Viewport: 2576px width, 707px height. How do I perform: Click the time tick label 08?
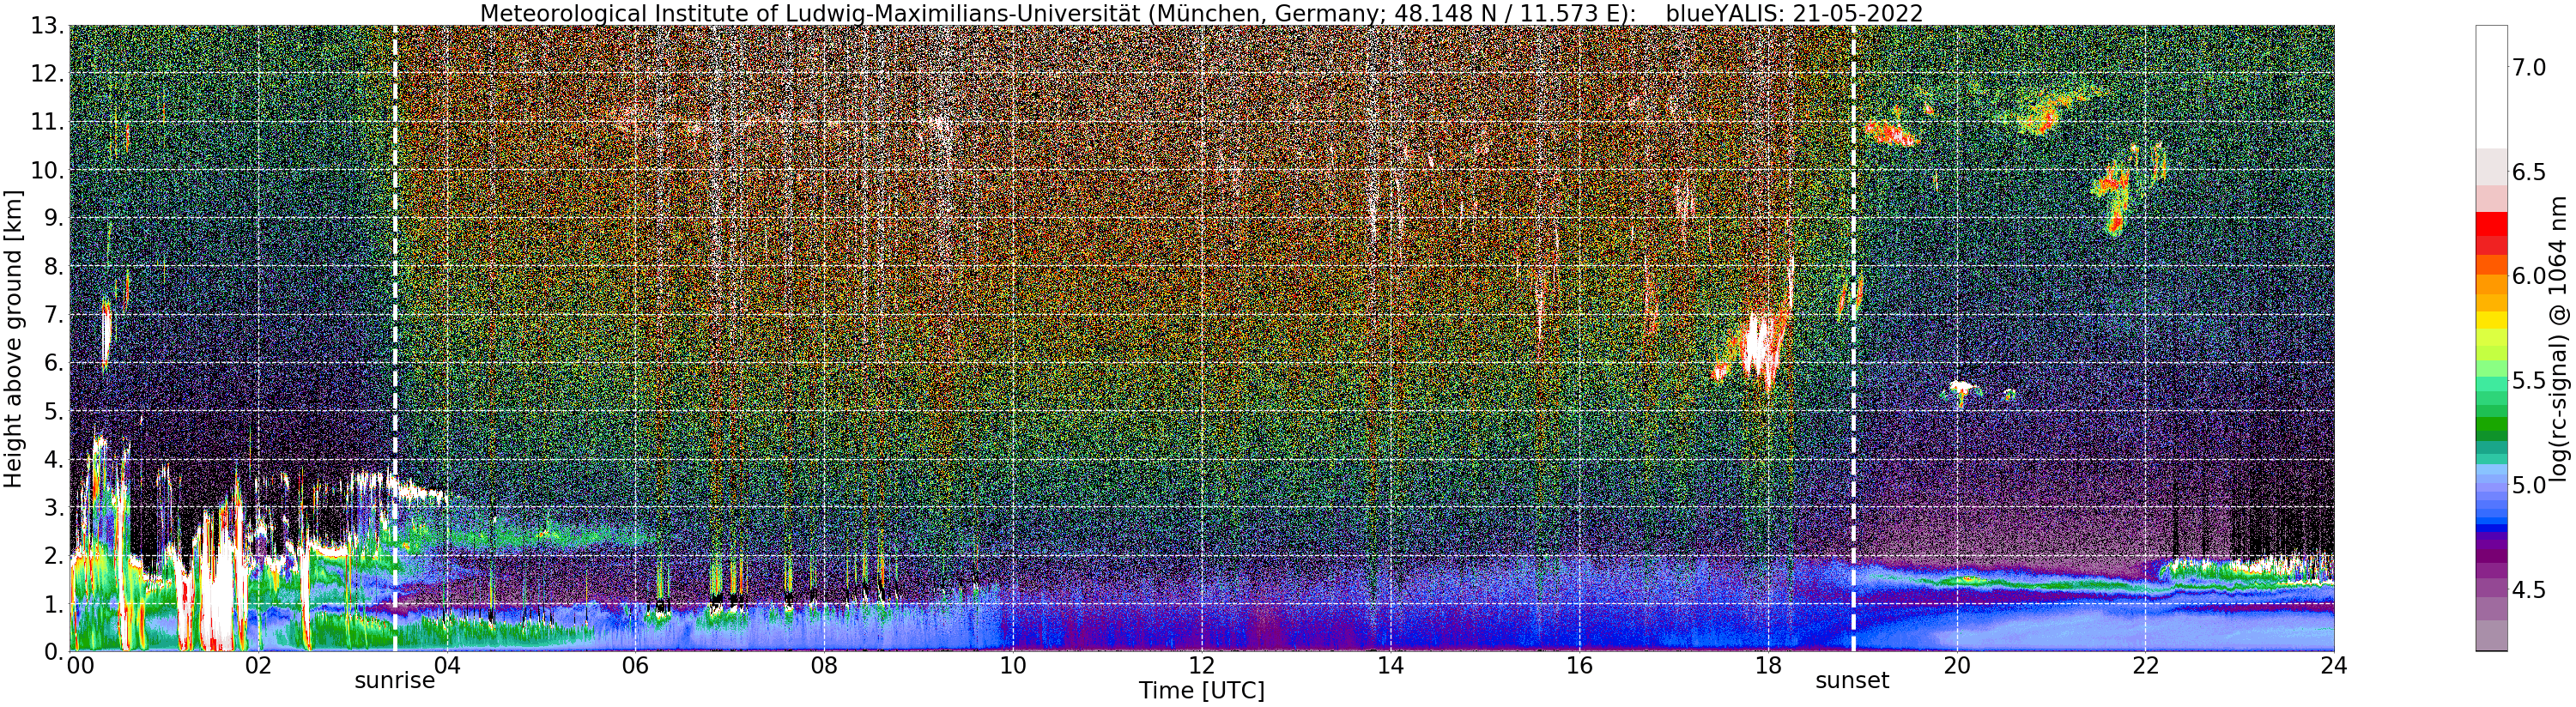[824, 666]
